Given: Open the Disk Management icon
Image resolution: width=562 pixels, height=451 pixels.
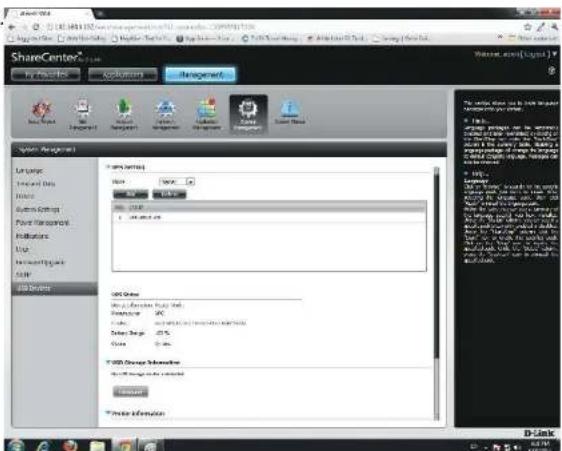Looking at the screenshot, I should [x=83, y=113].
